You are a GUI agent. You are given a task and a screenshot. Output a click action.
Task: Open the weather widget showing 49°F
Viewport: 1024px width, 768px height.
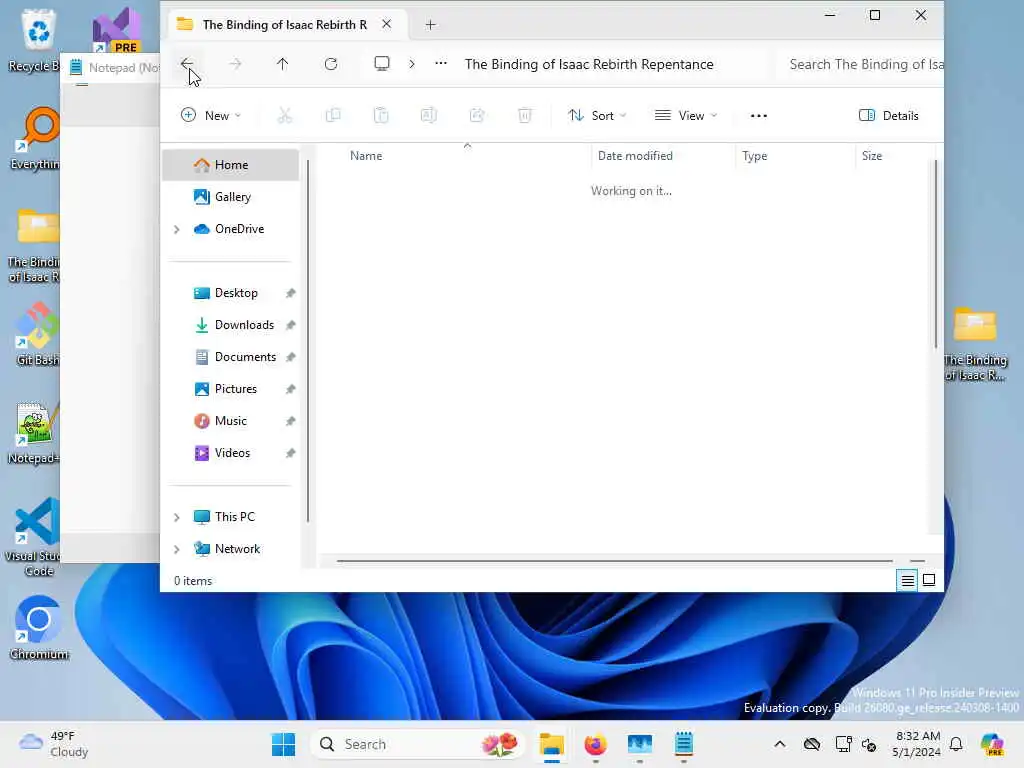click(x=53, y=744)
